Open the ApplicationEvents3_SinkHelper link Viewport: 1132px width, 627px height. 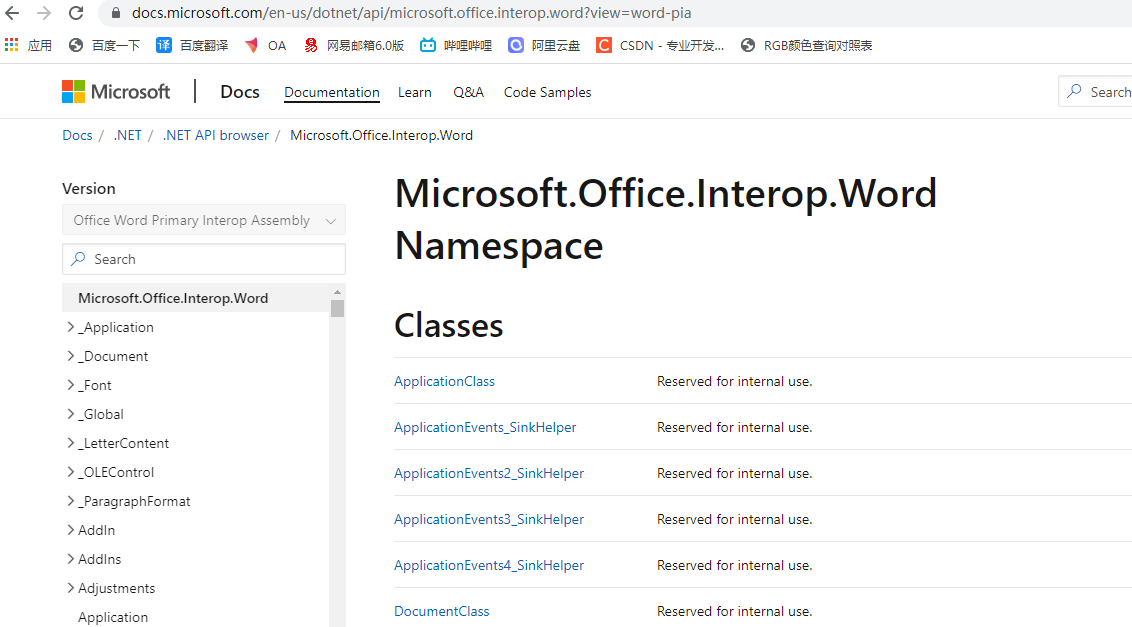[x=489, y=519]
